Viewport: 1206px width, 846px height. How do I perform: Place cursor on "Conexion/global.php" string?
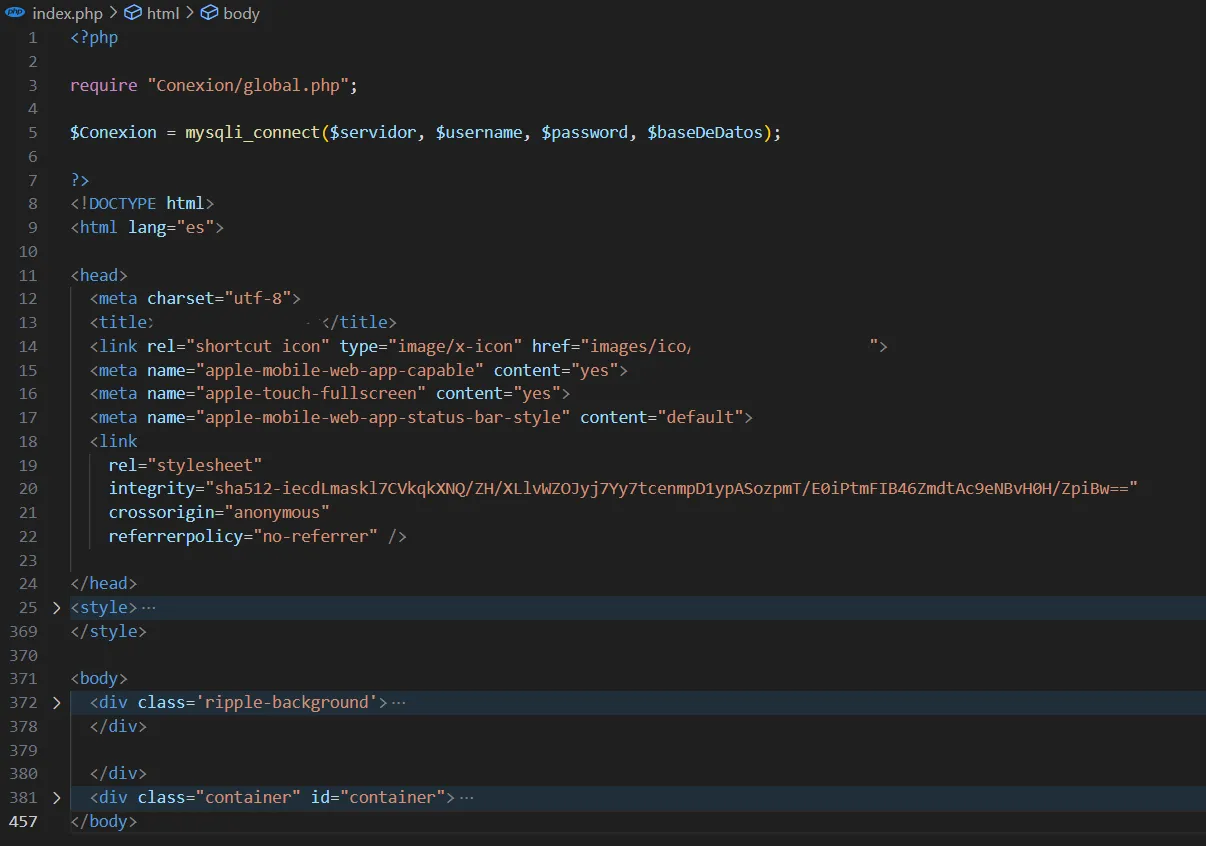247,85
